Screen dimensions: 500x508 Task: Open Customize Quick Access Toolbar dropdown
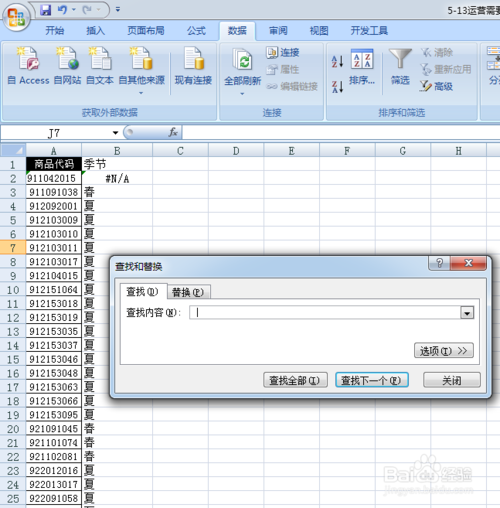[118, 10]
